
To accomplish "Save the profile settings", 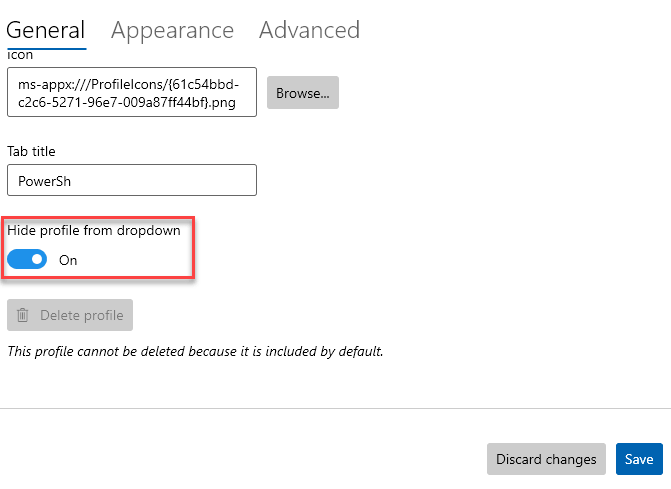I will point(639,459).
